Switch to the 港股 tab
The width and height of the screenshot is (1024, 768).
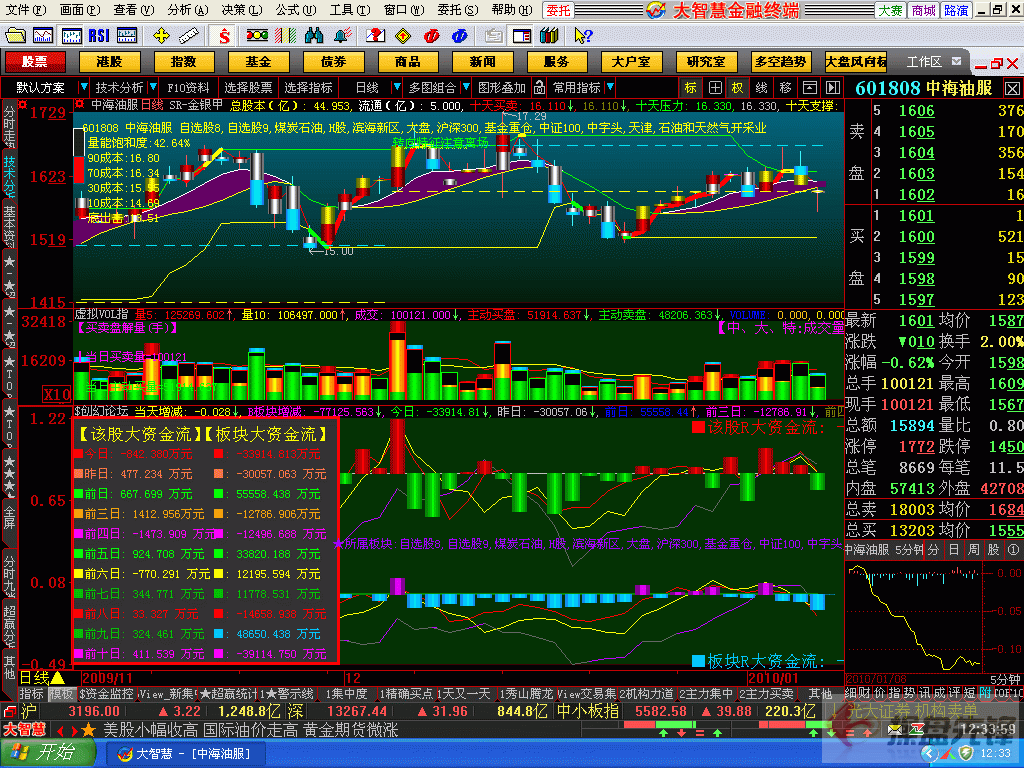coord(109,62)
